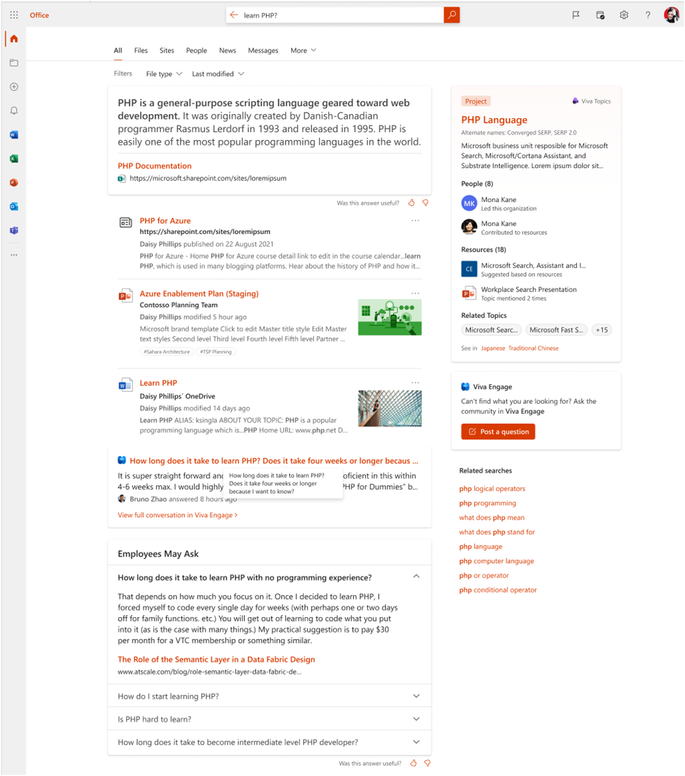Switch to the Messages tab
685x776 pixels.
point(263,50)
